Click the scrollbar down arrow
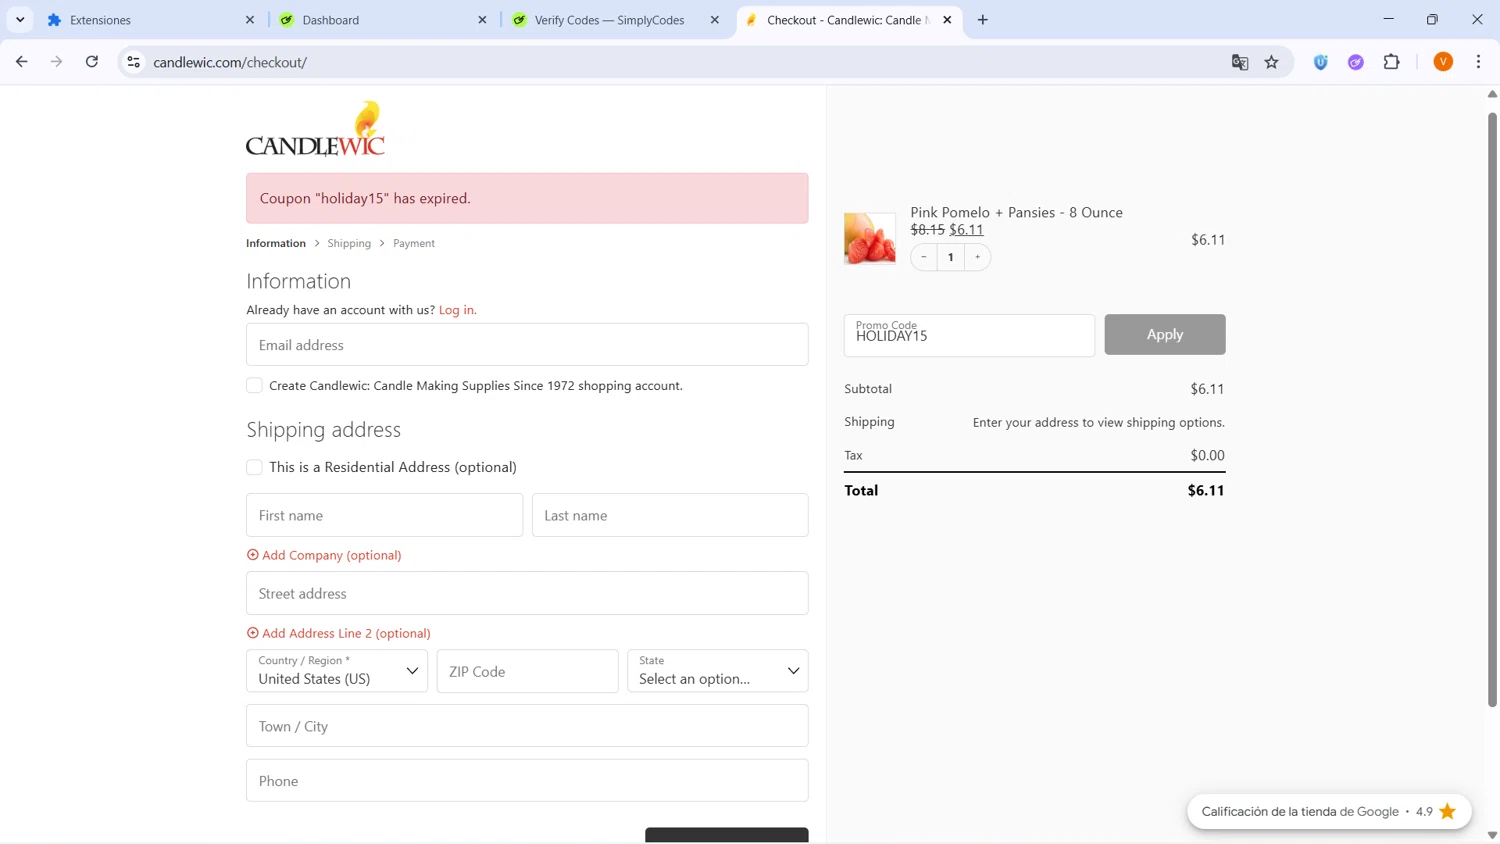 coord(1492,835)
